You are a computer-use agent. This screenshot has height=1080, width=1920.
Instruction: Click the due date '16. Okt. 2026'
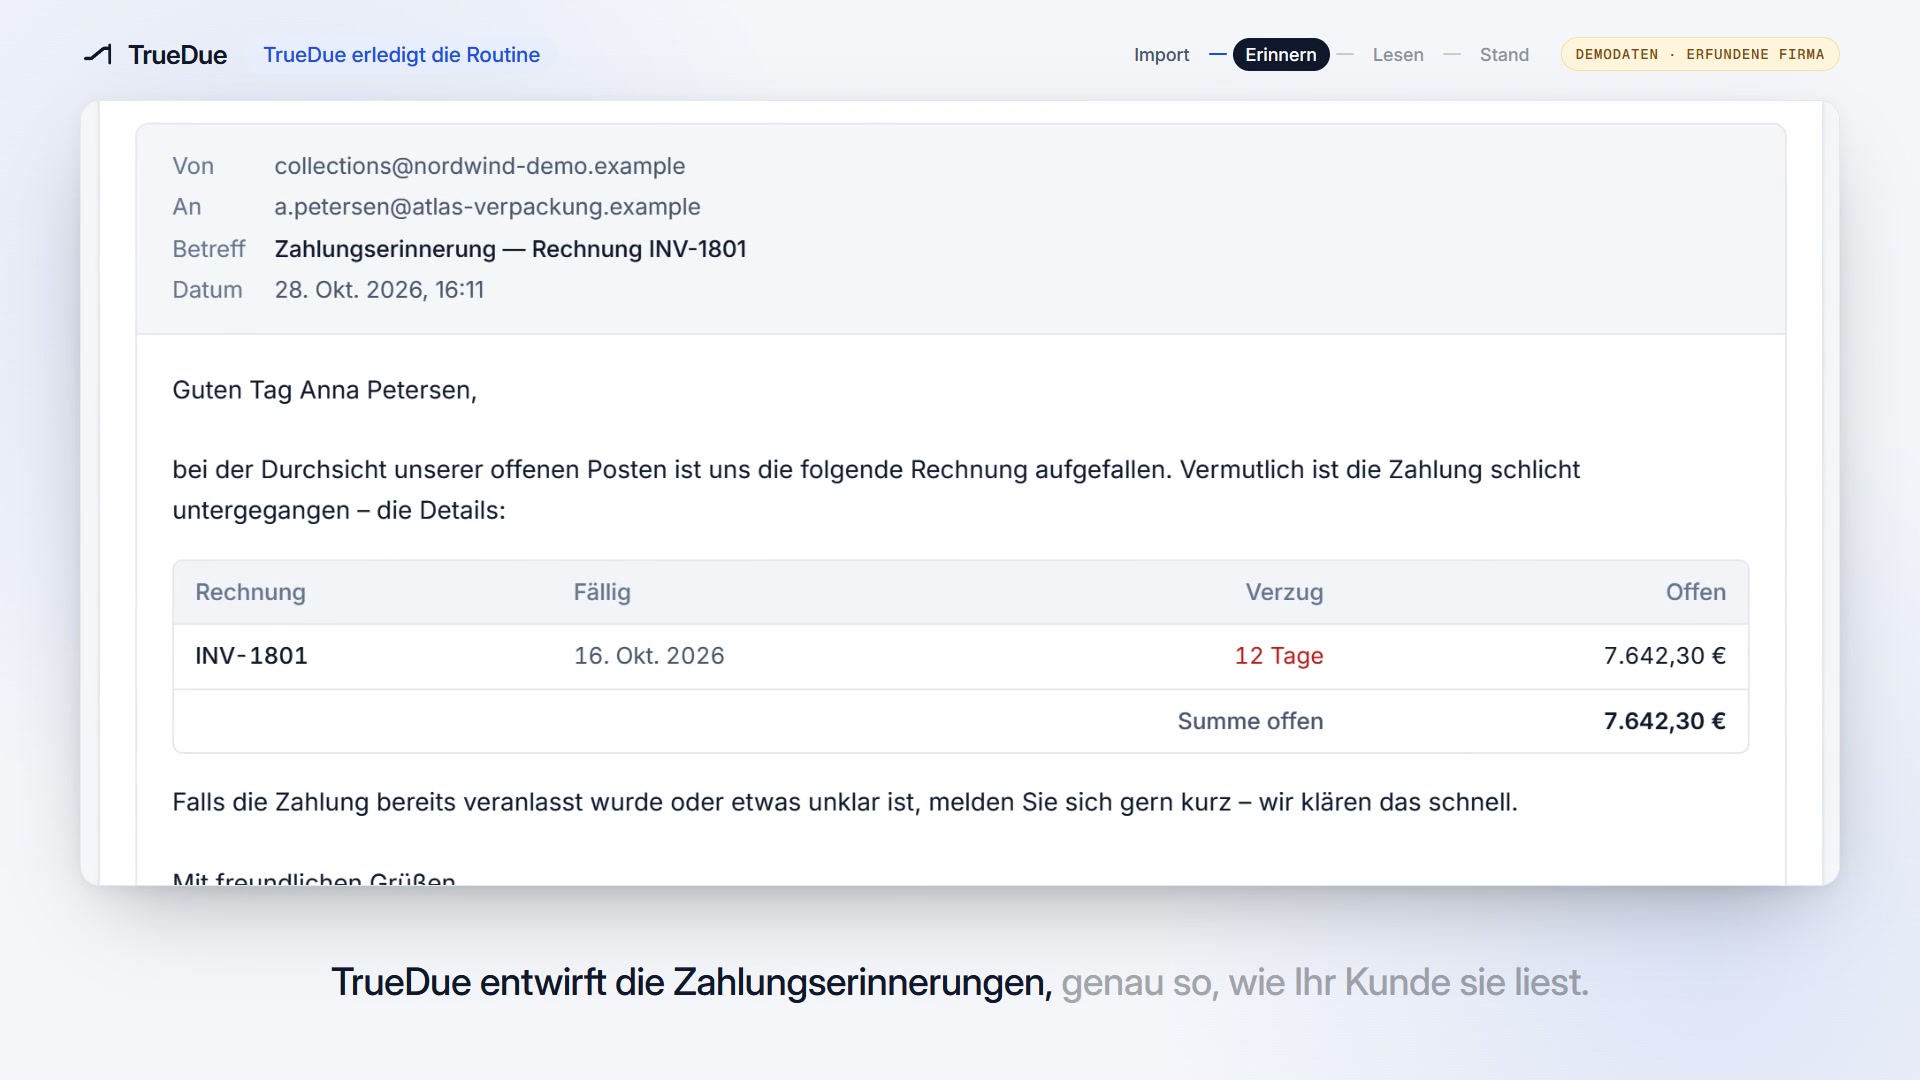tap(649, 656)
